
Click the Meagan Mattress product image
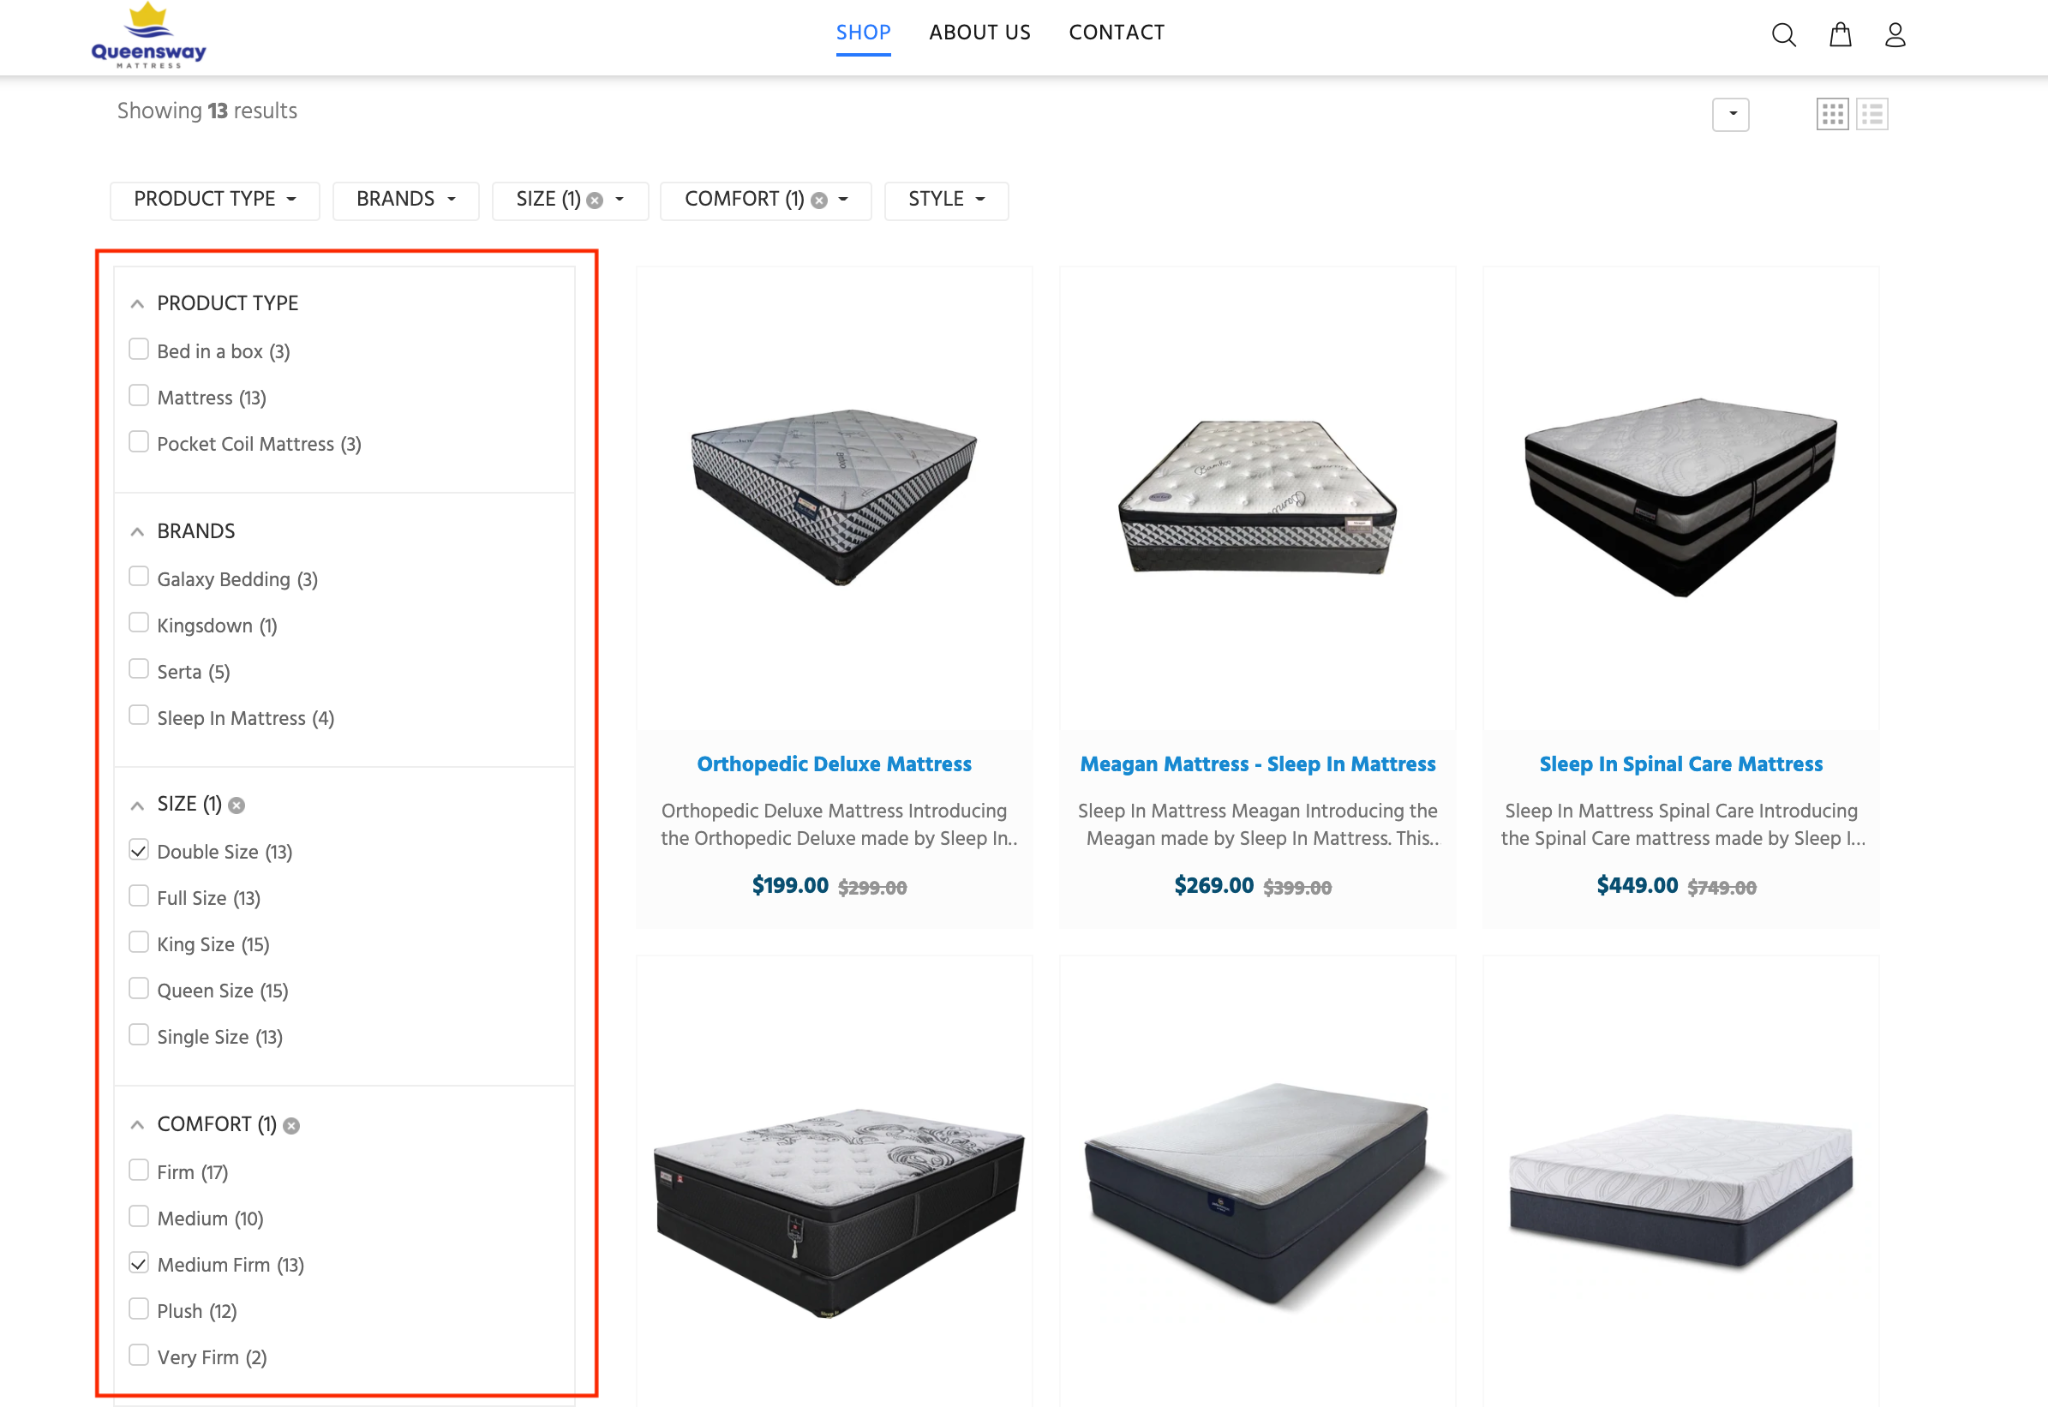[x=1257, y=497]
